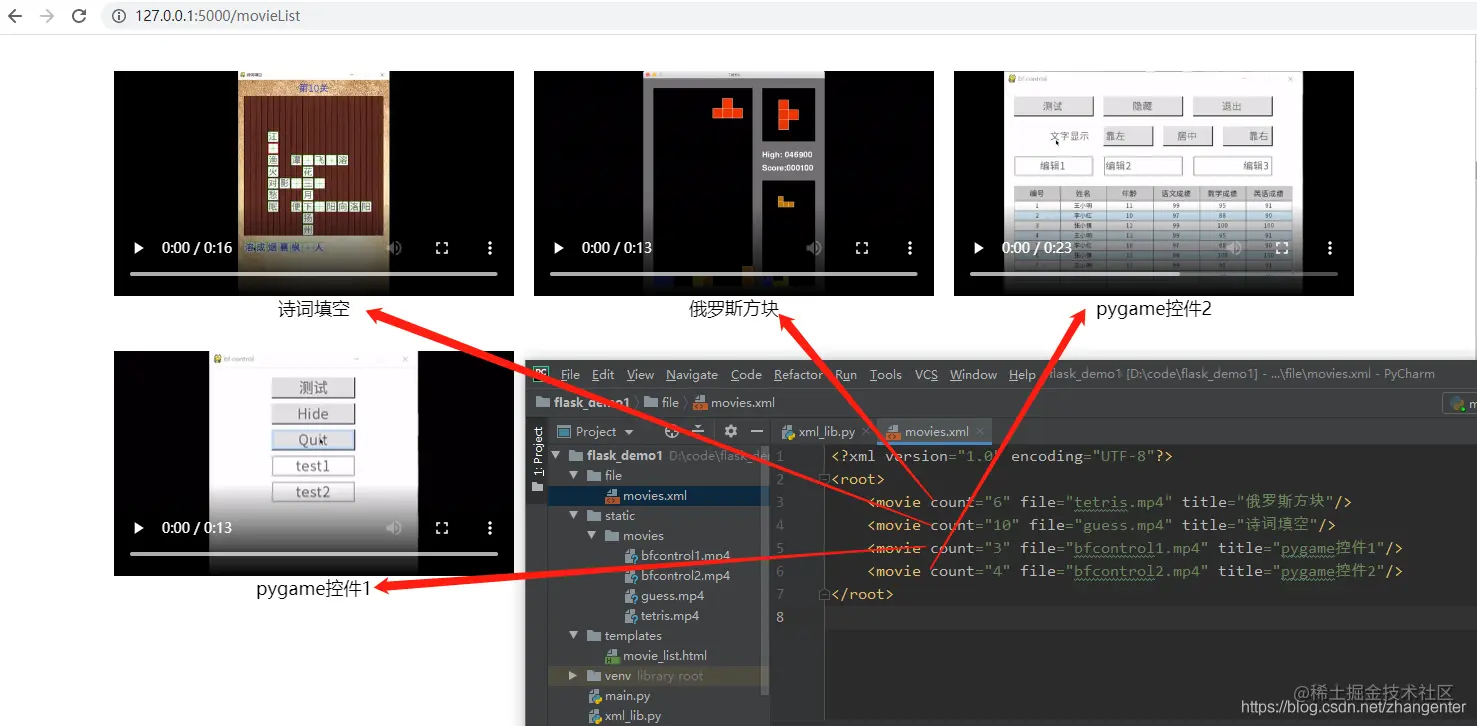Close the xml_lib.py editor tab
The height and width of the screenshot is (726, 1477).
pyautogui.click(x=866, y=432)
